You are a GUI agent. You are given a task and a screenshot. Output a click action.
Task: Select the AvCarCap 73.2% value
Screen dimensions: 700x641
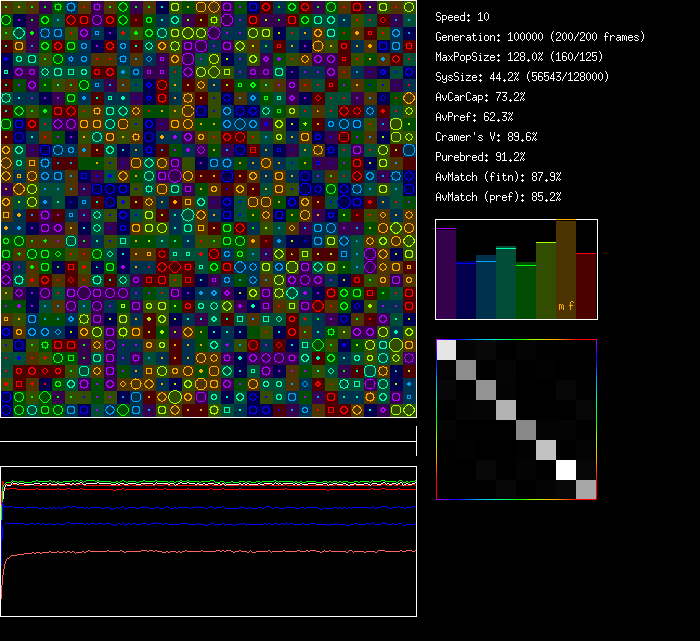coord(480,97)
